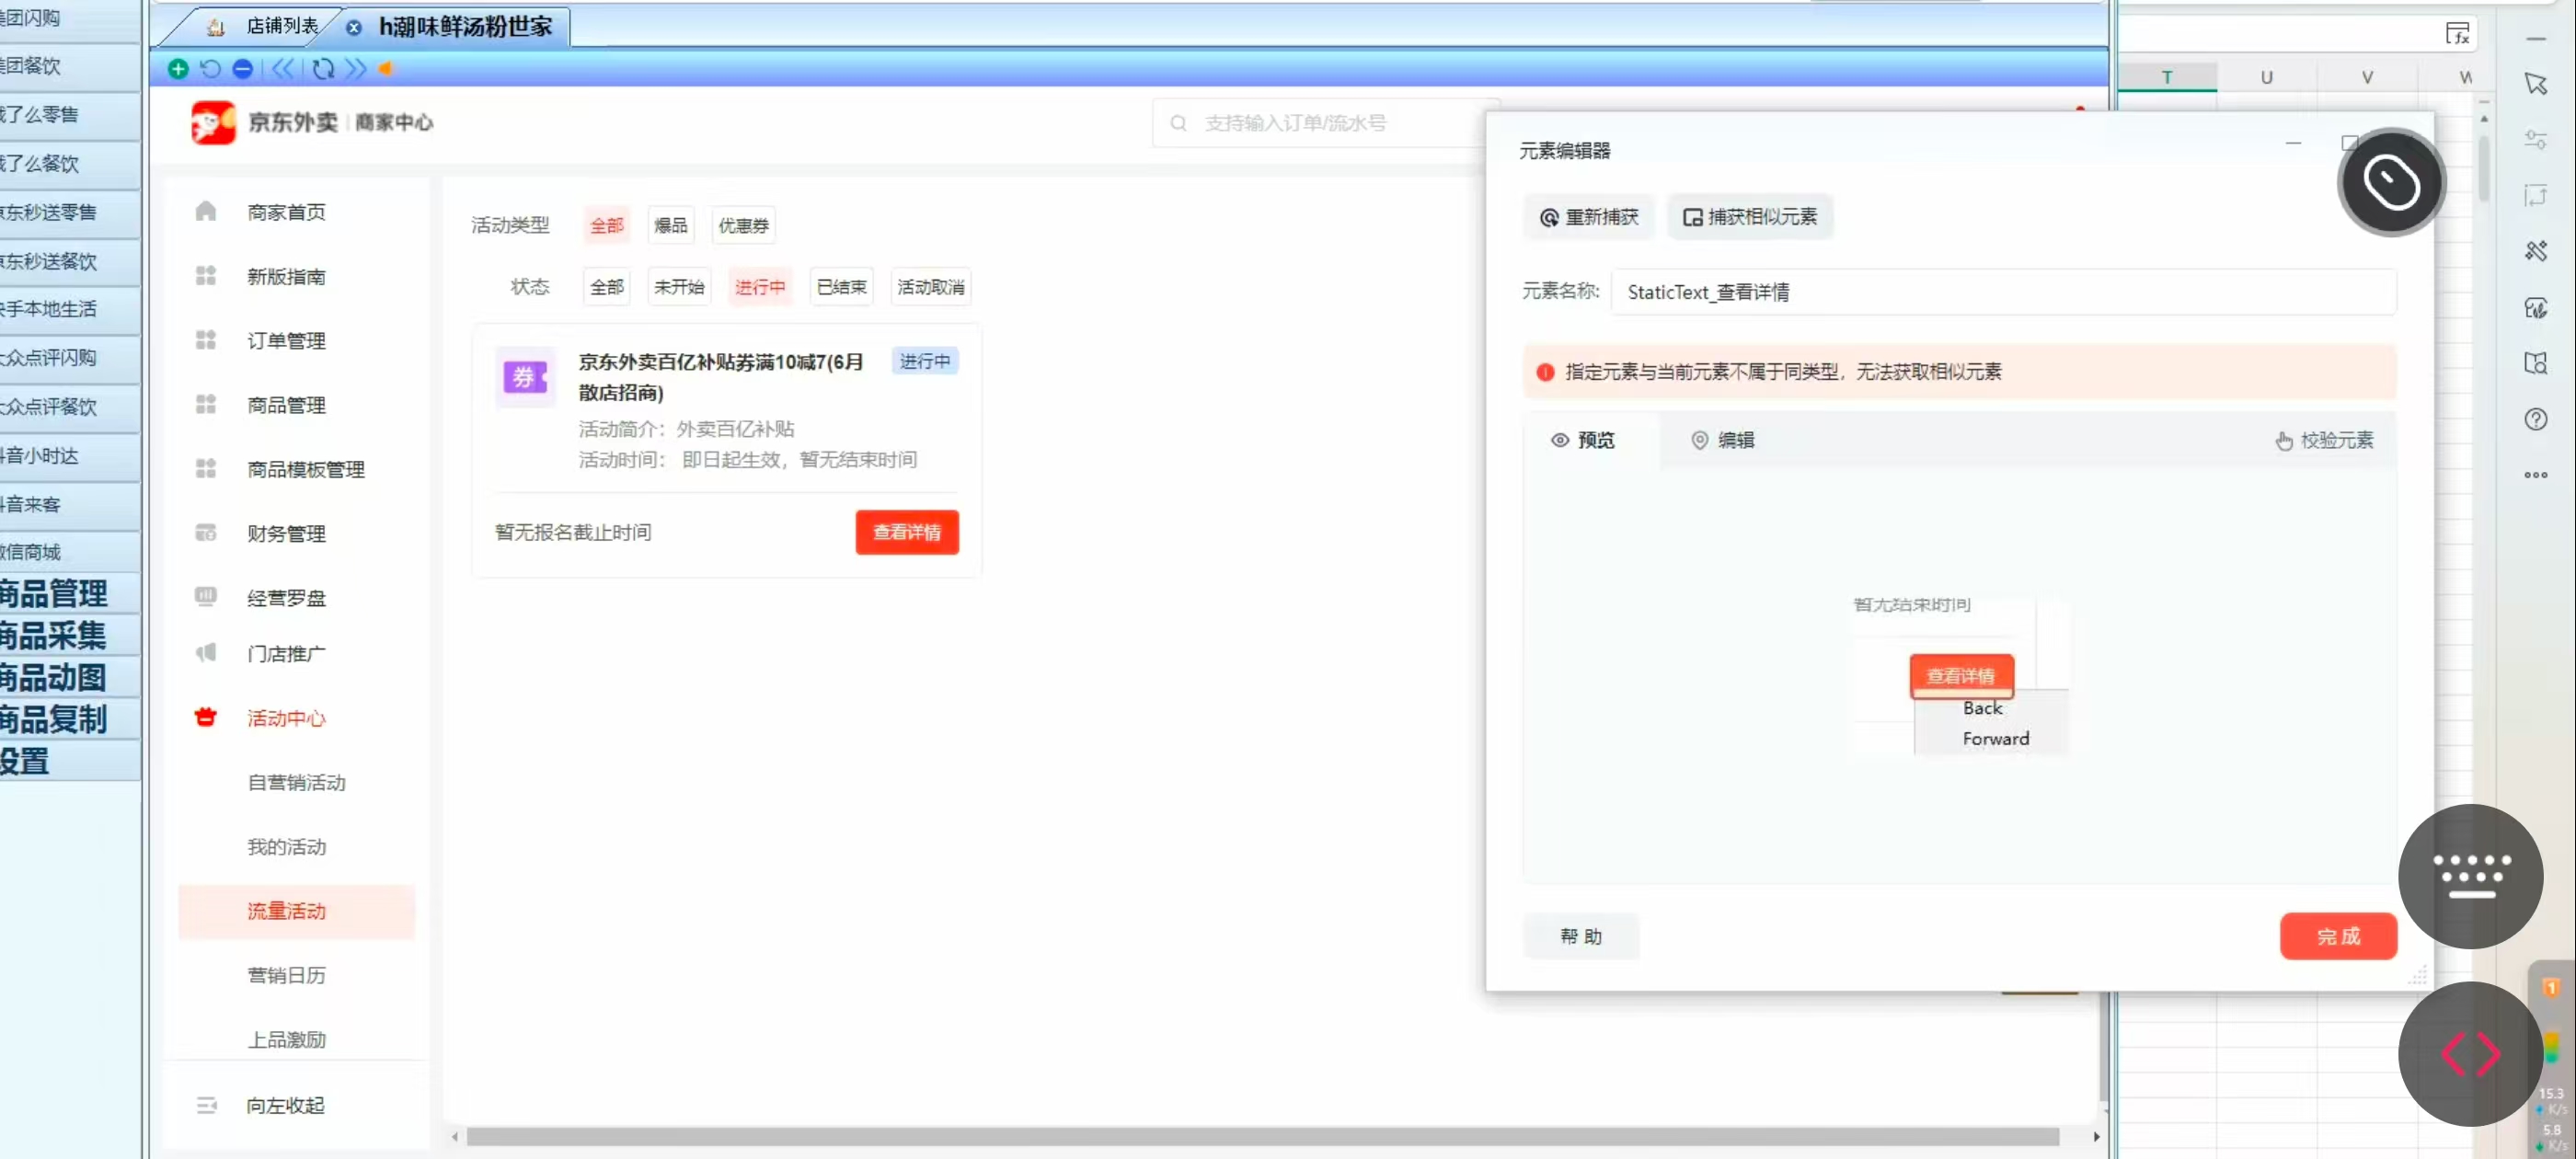Click 校验元素 in element editor
The width and height of the screenshot is (2576, 1159).
(x=2324, y=440)
